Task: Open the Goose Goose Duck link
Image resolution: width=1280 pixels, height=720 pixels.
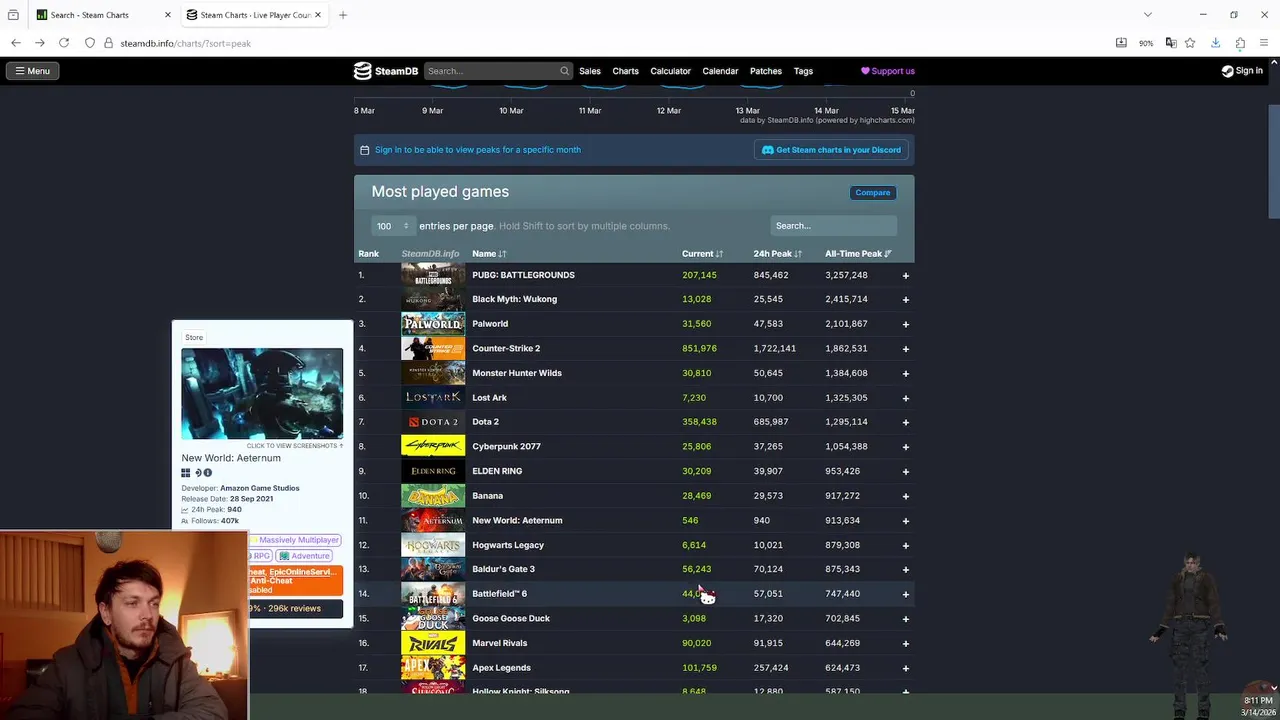Action: tap(511, 618)
